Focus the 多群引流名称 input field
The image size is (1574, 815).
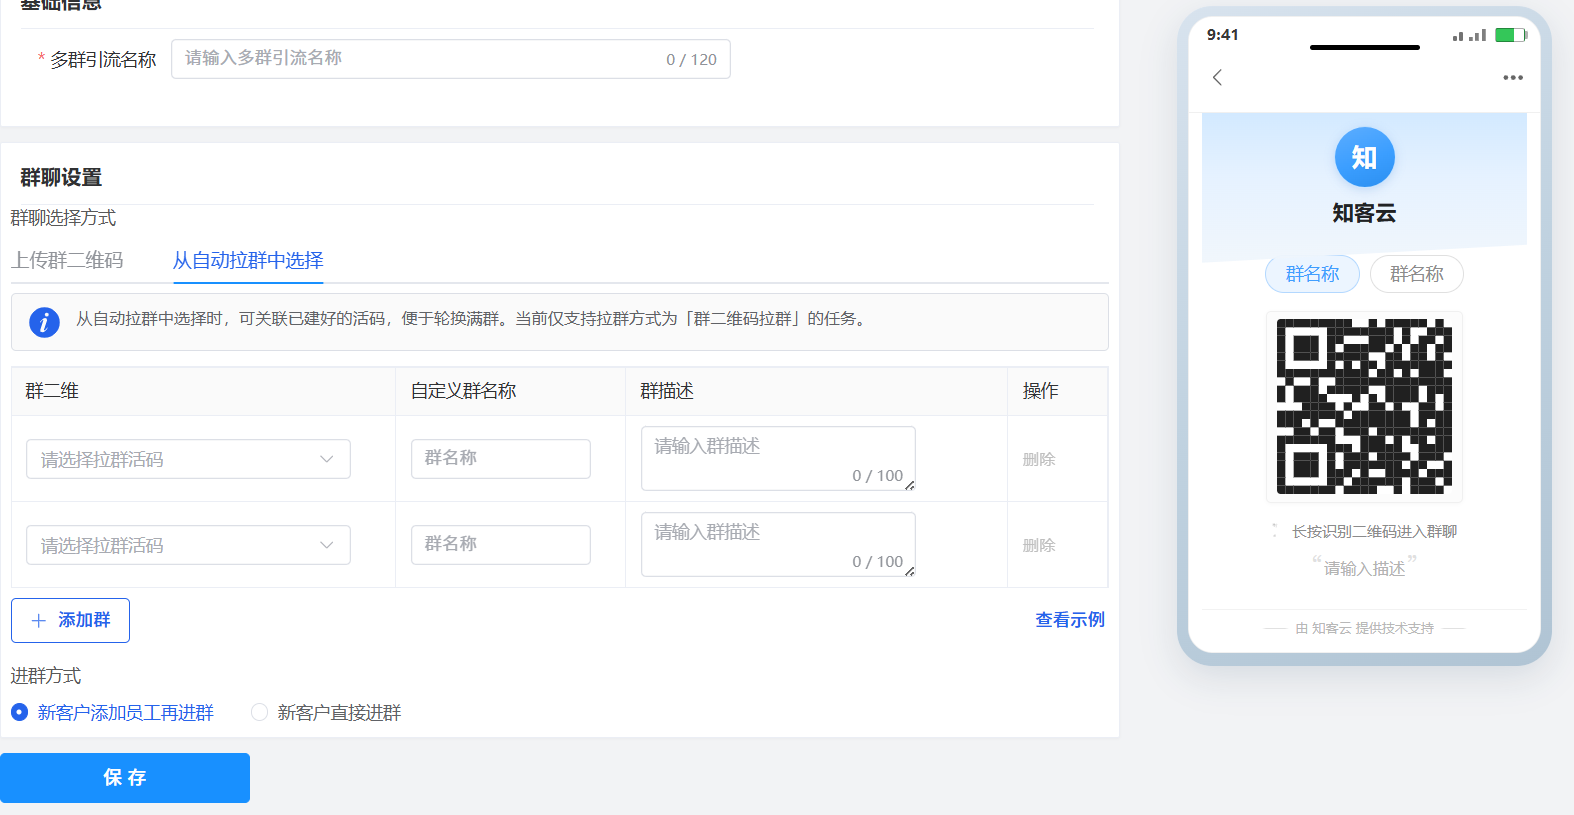click(x=451, y=59)
